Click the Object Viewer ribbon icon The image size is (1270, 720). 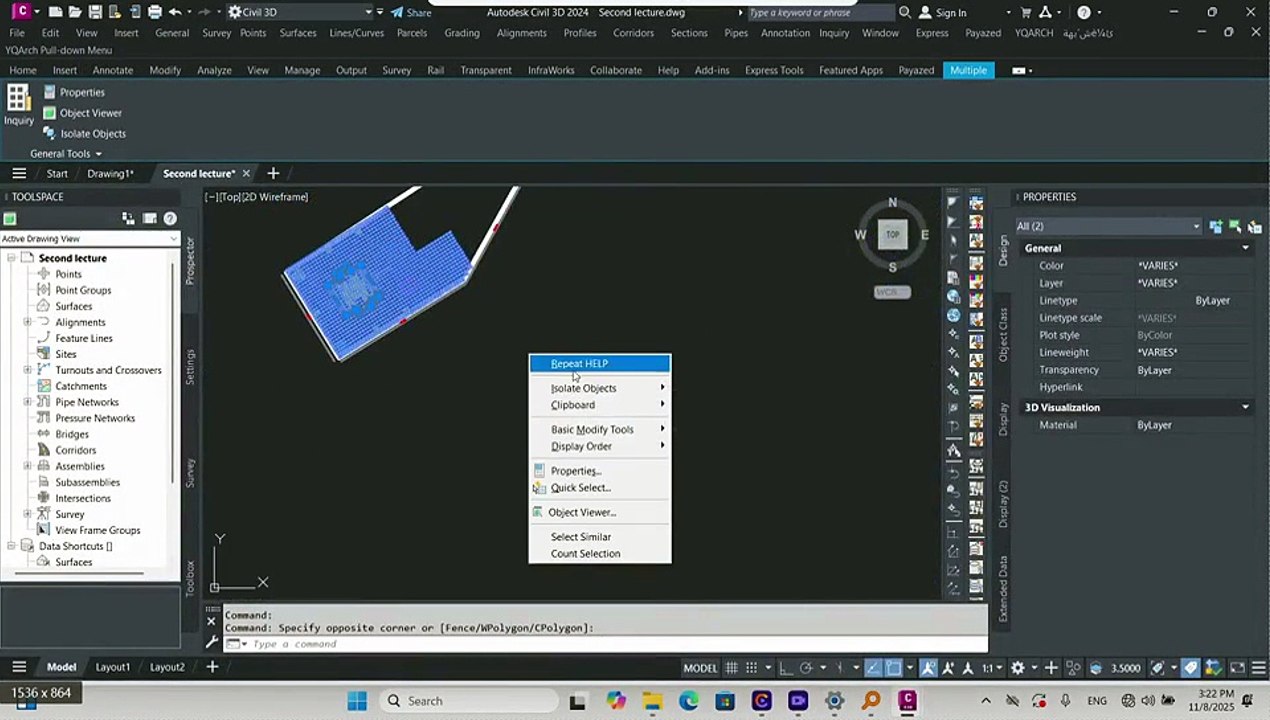pyautogui.click(x=50, y=113)
